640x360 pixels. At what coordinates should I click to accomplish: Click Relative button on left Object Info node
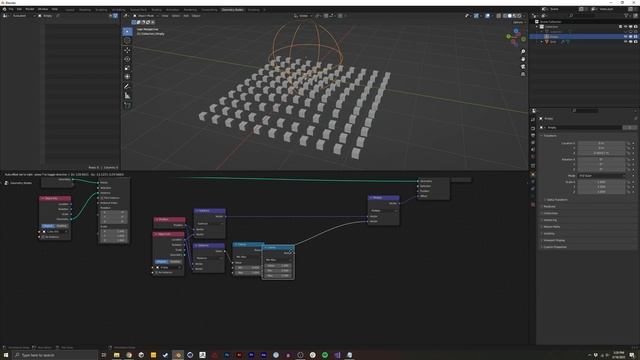pyautogui.click(x=62, y=226)
